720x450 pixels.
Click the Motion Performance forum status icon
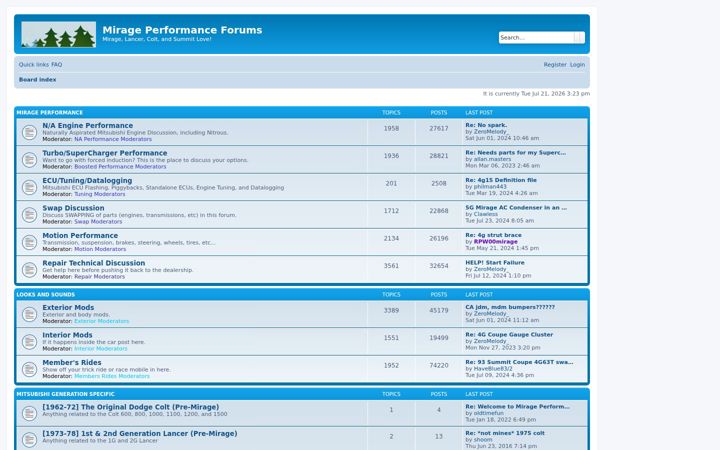tap(29, 242)
